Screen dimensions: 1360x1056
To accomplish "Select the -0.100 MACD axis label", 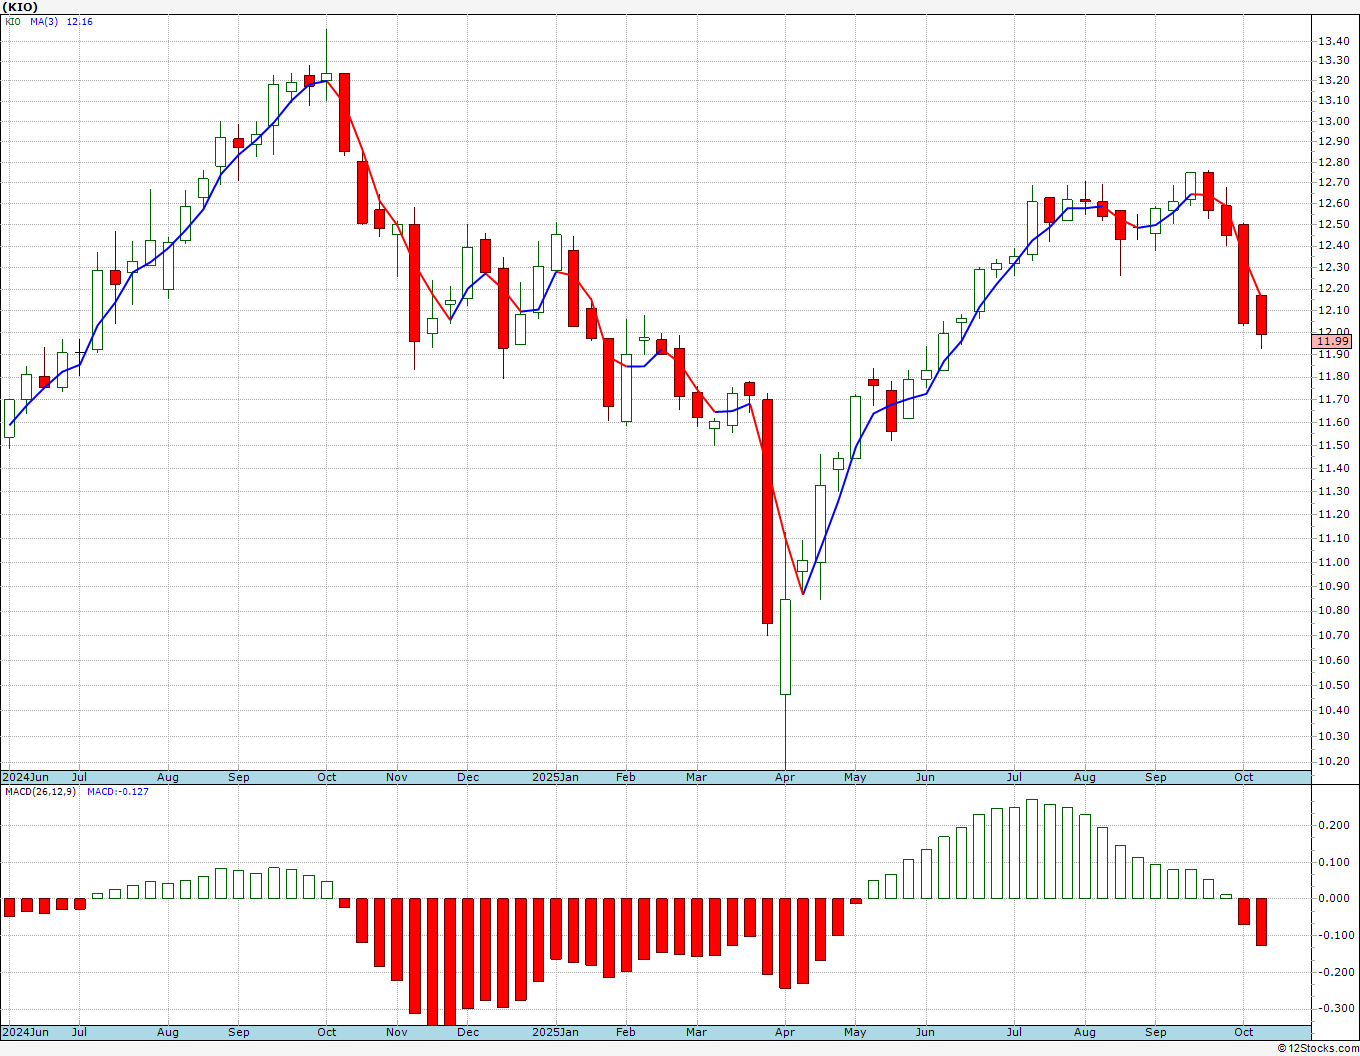I will pyautogui.click(x=1335, y=935).
